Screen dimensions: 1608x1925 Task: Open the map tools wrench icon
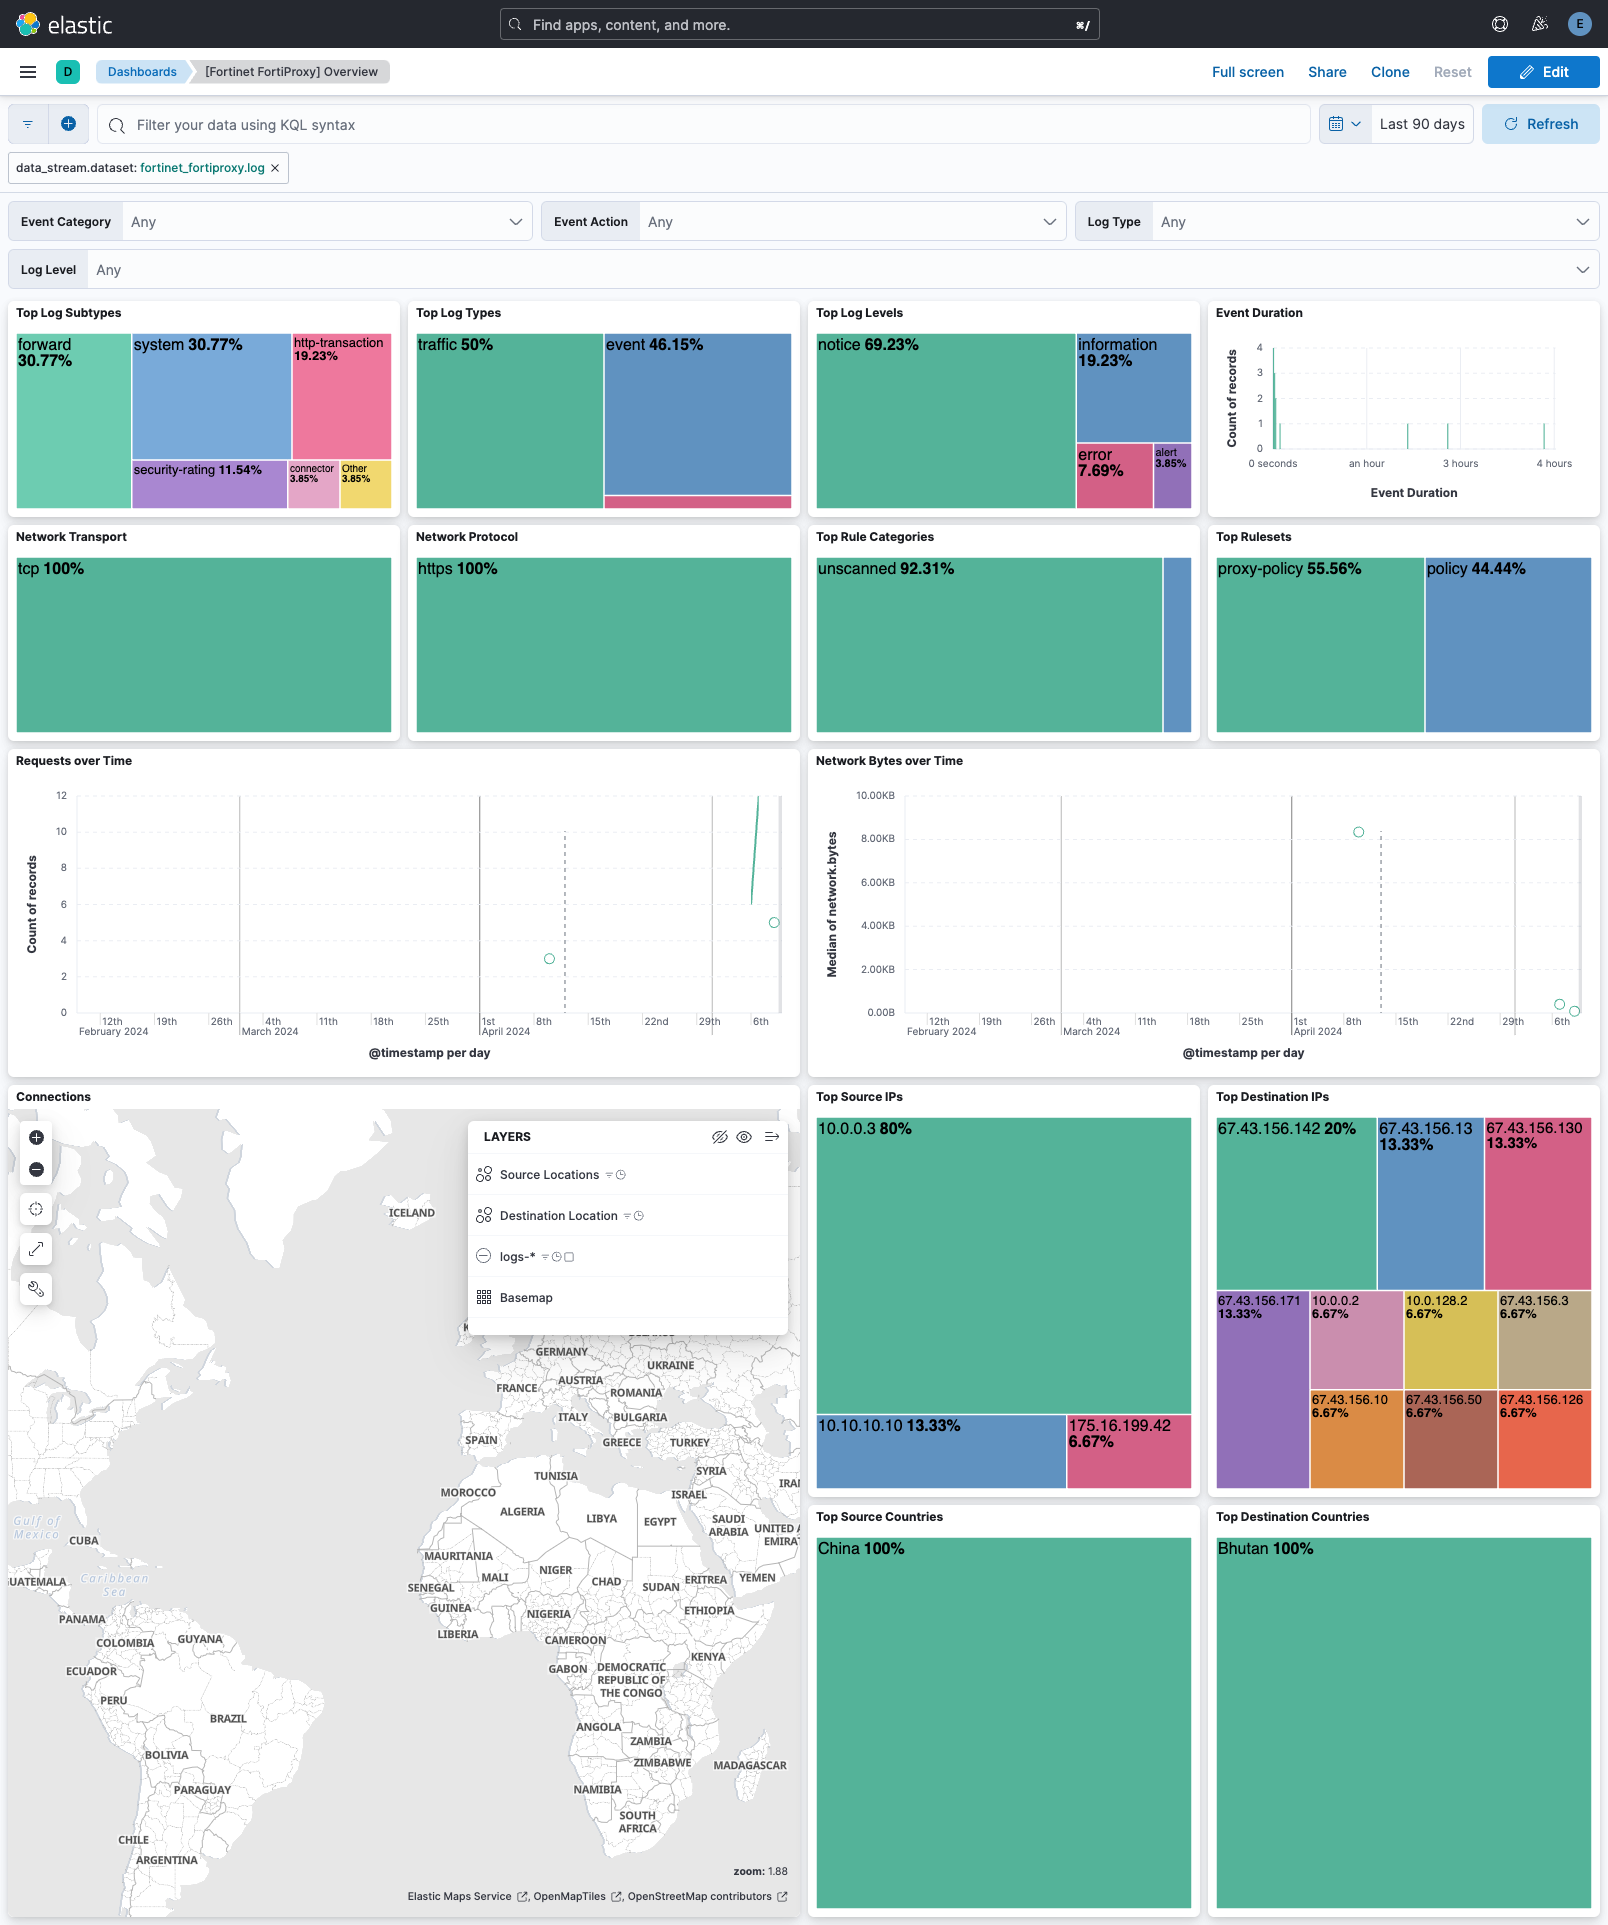pos(36,1289)
